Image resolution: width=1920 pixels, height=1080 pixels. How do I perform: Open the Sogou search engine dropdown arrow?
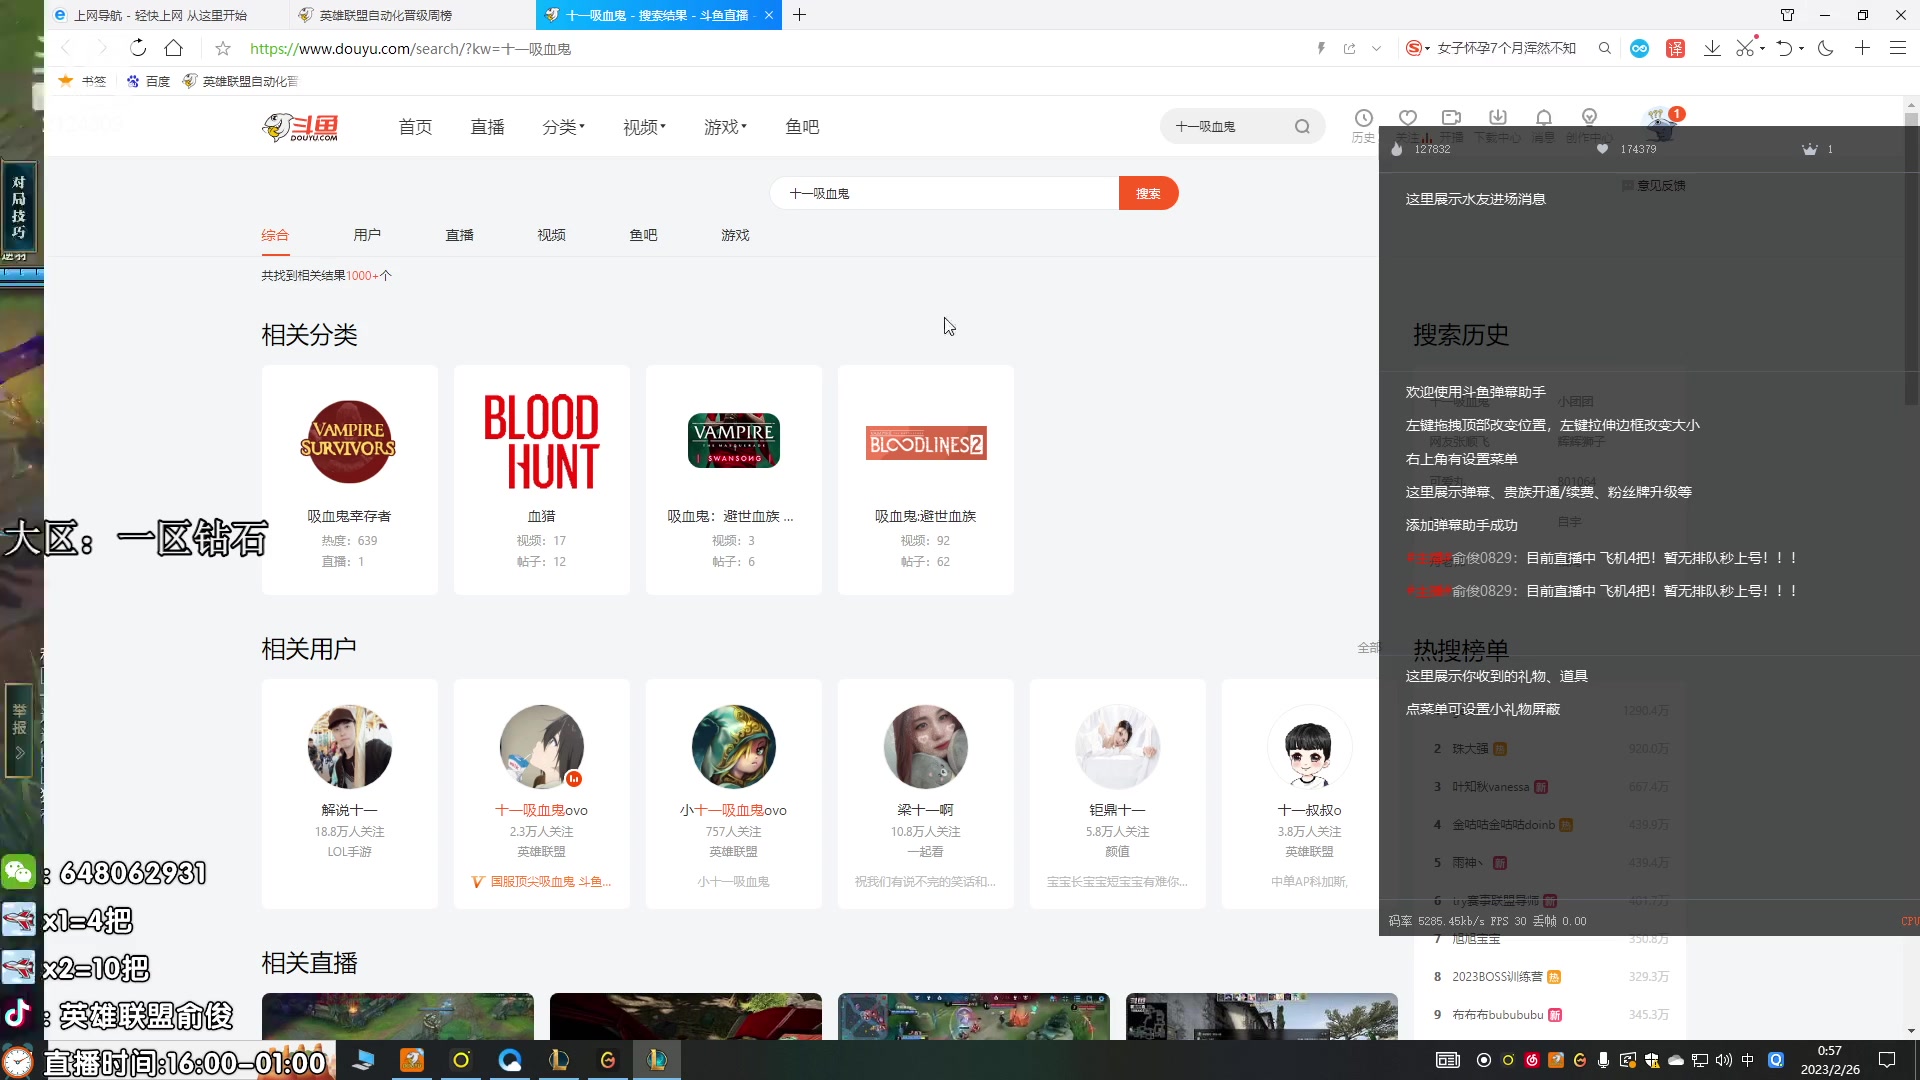[1428, 48]
